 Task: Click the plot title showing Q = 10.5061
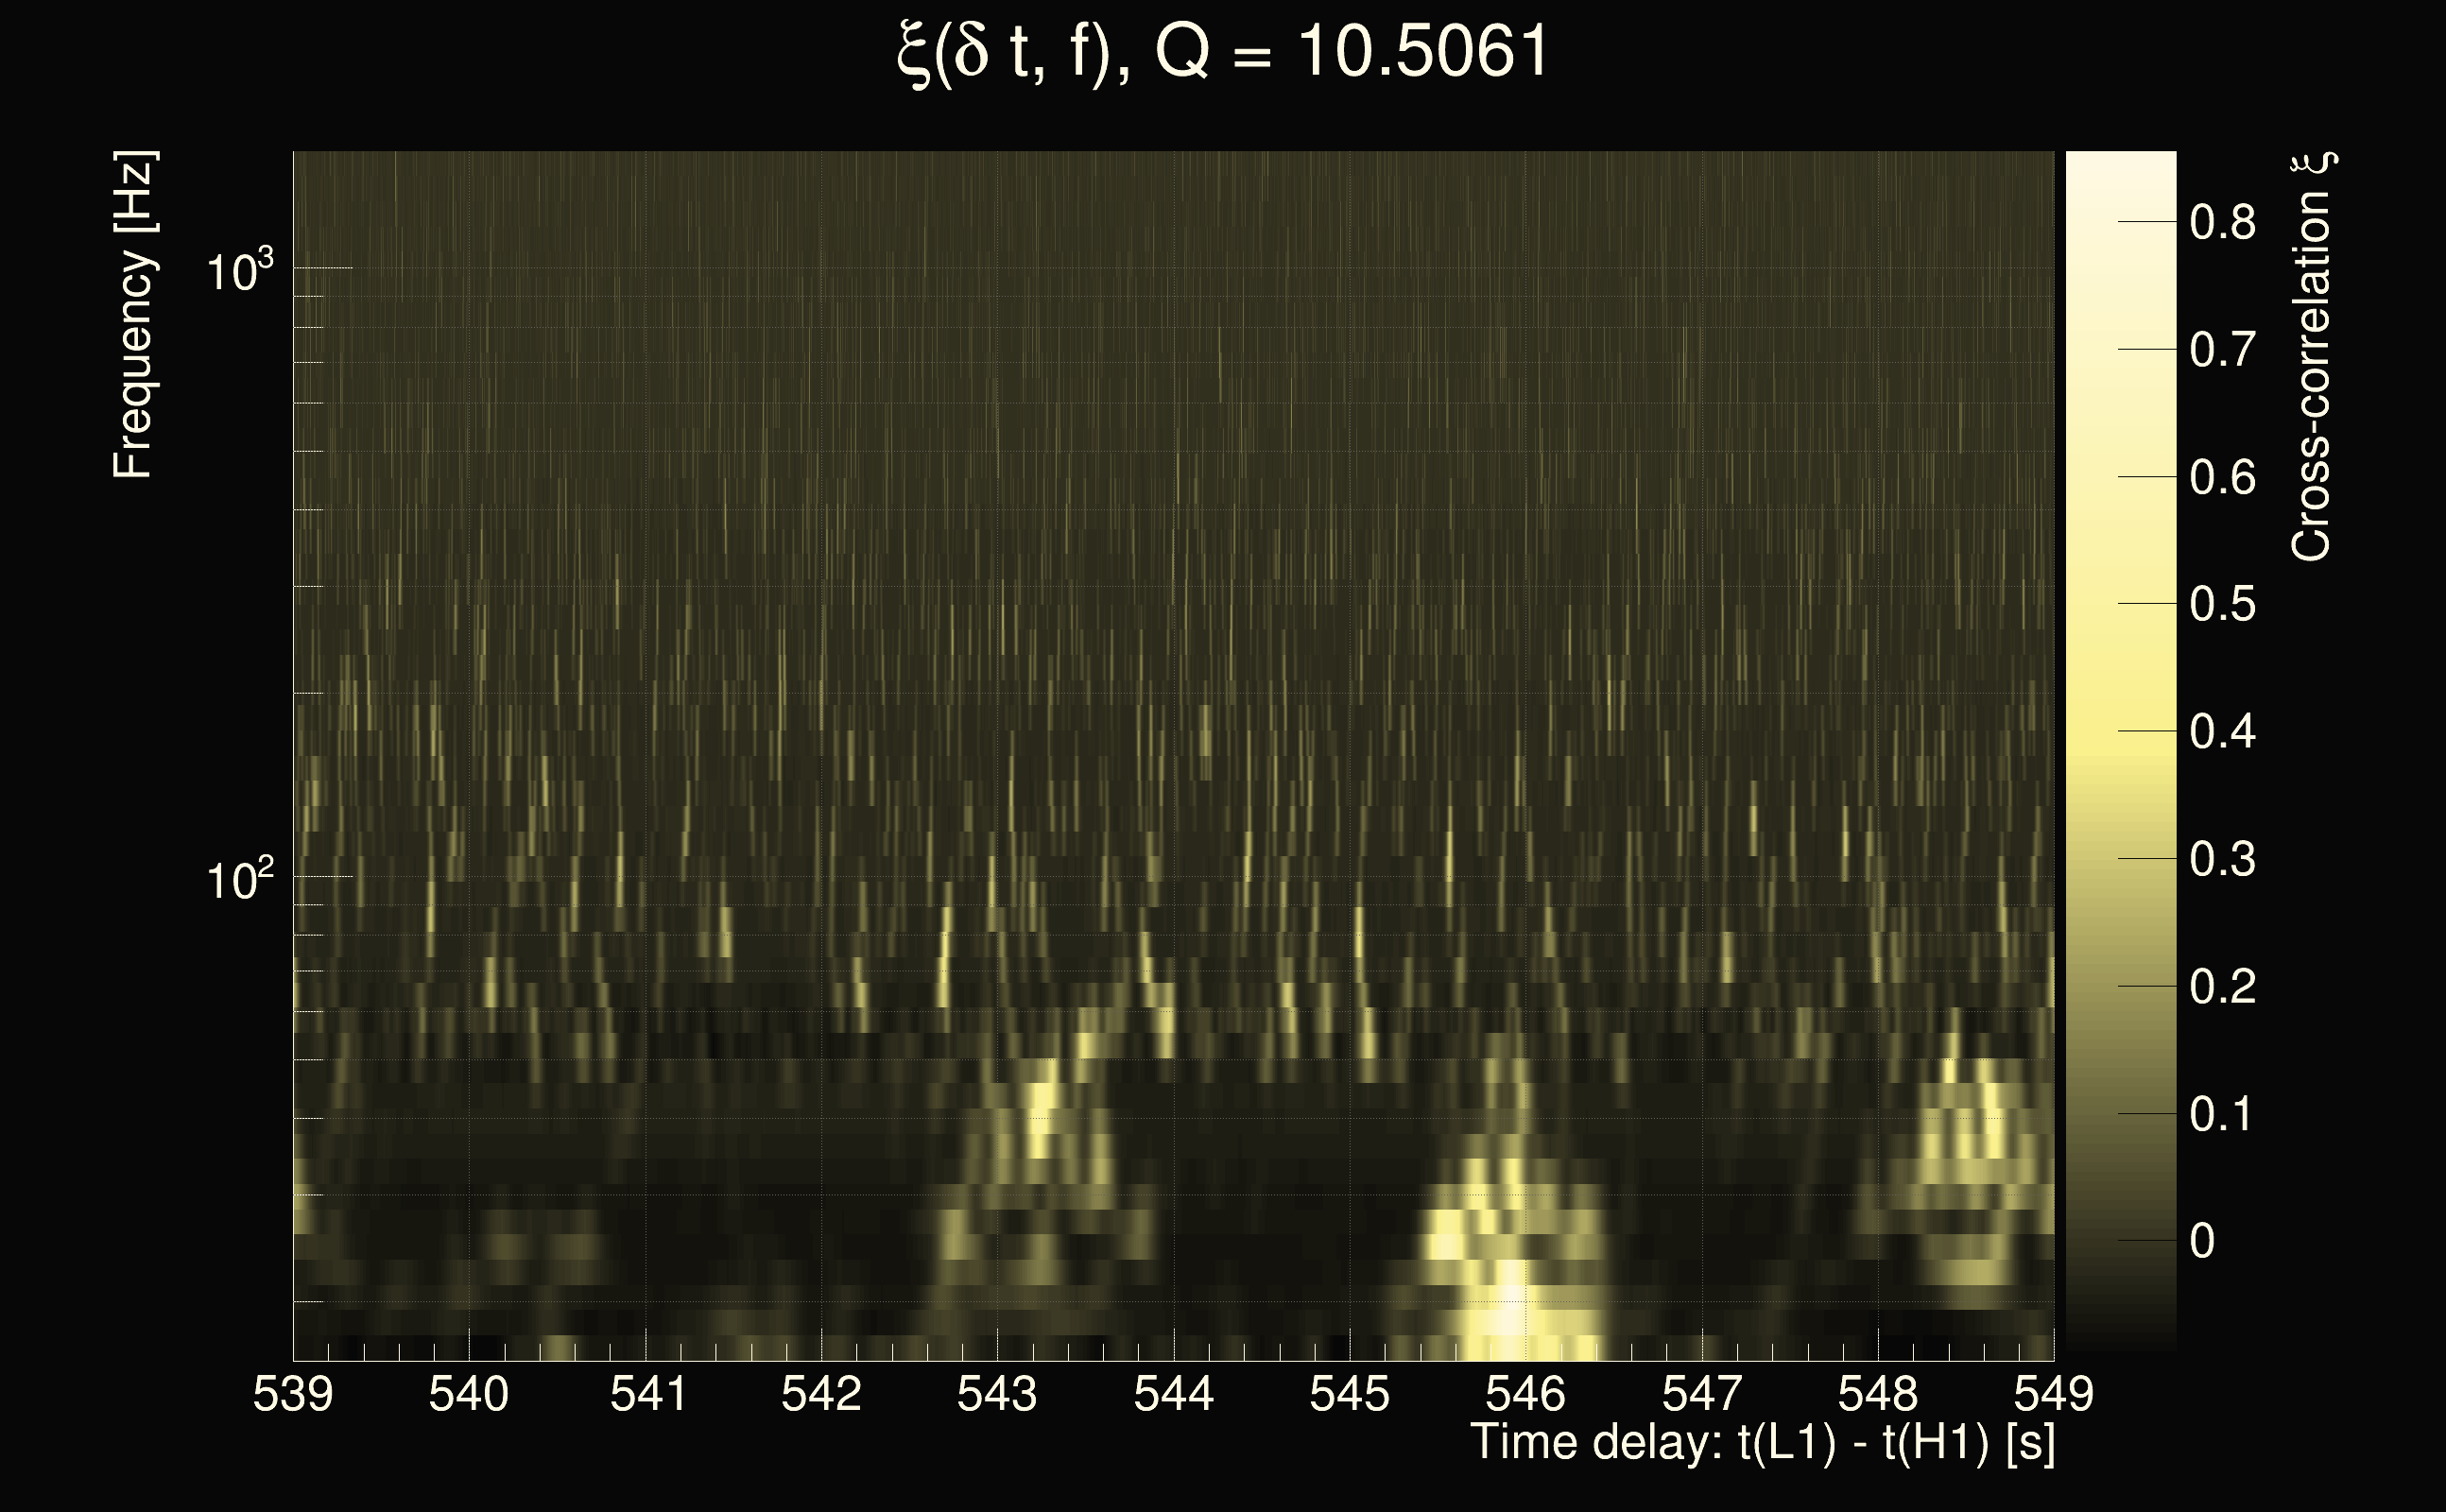pyautogui.click(x=1222, y=52)
